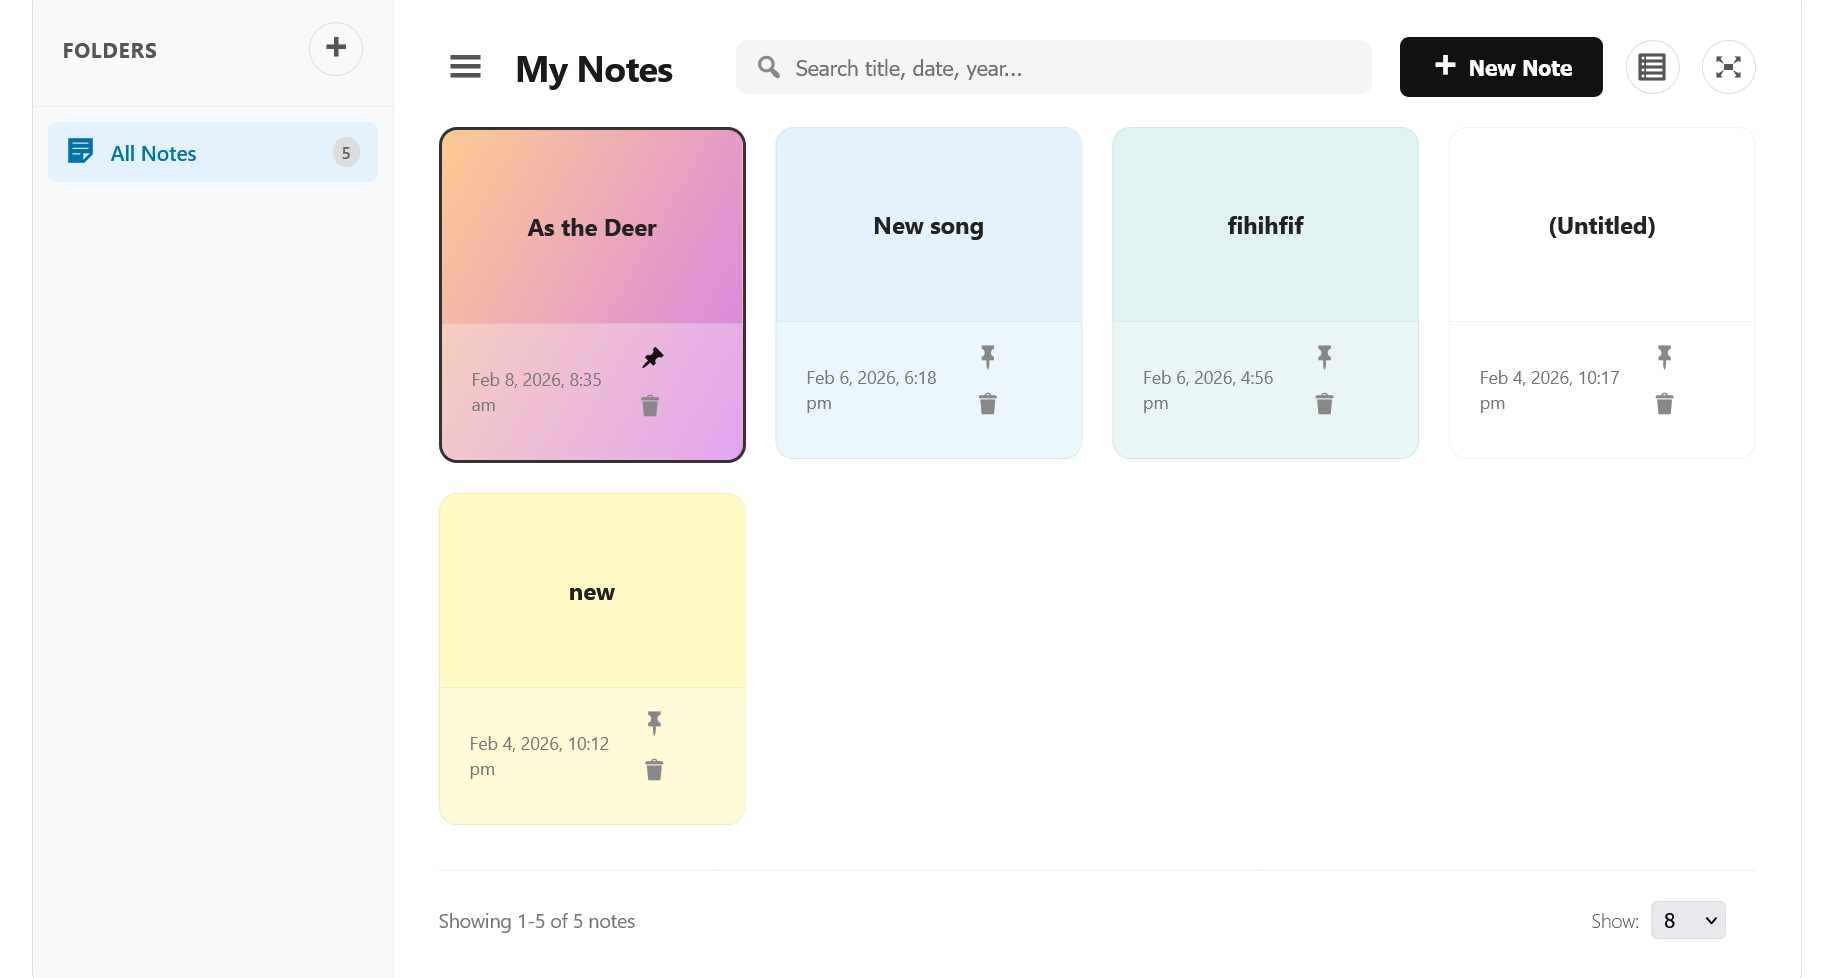Toggle pin on the '(Untitled)' note

[x=1664, y=357]
